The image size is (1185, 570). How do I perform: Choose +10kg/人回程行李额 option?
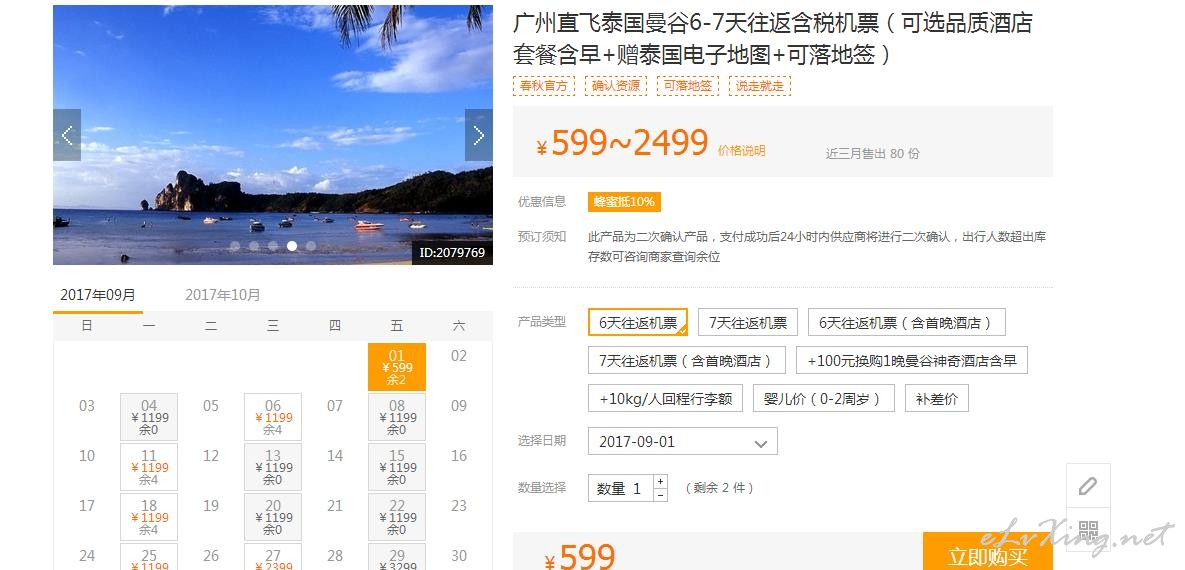(665, 398)
